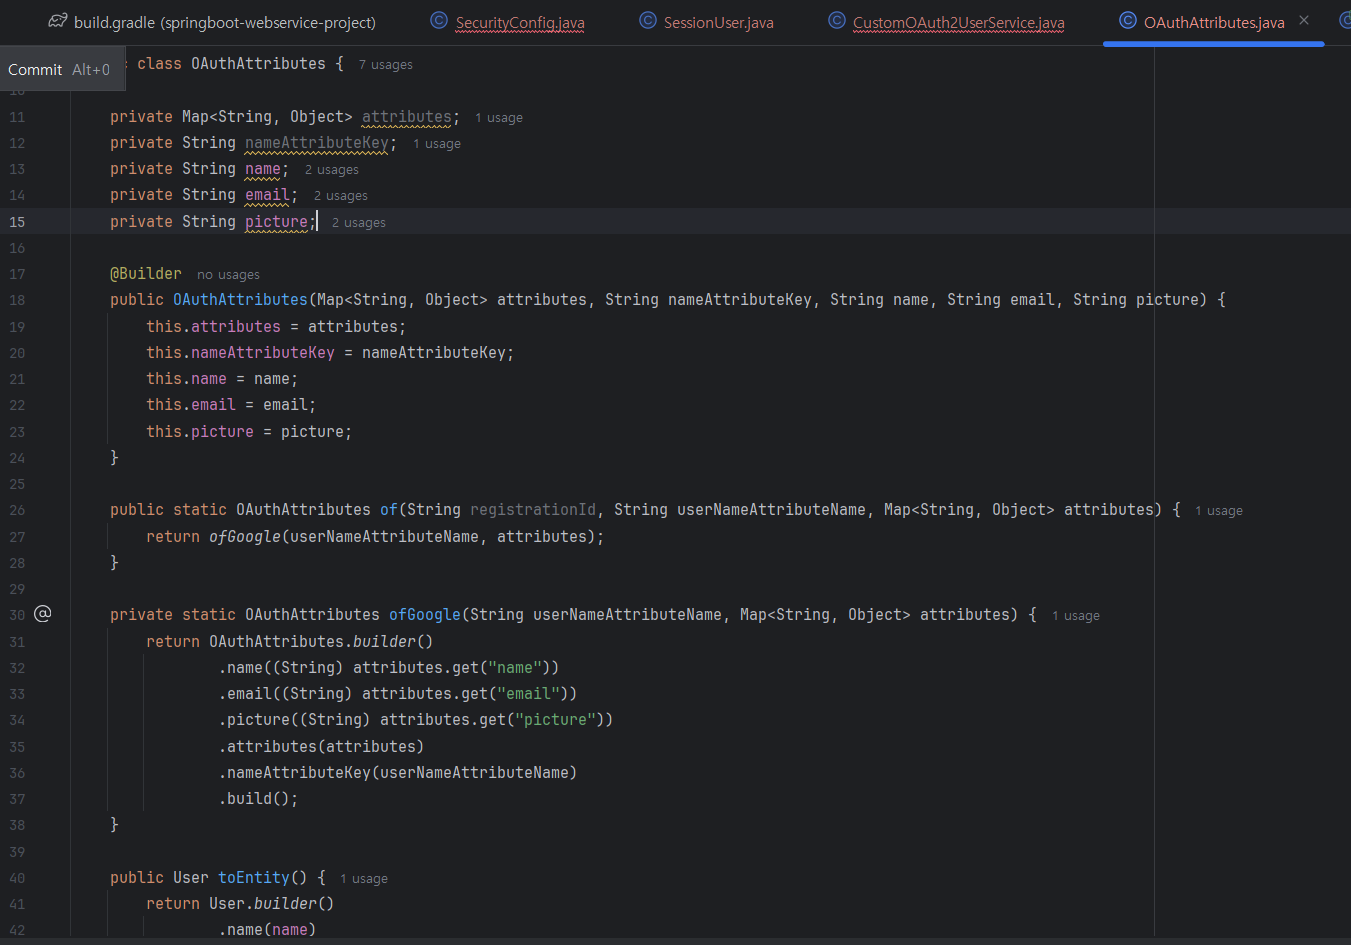The height and width of the screenshot is (945, 1351).
Task: Show the 1 usage hint for nameAttributeKey
Action: [x=437, y=144]
